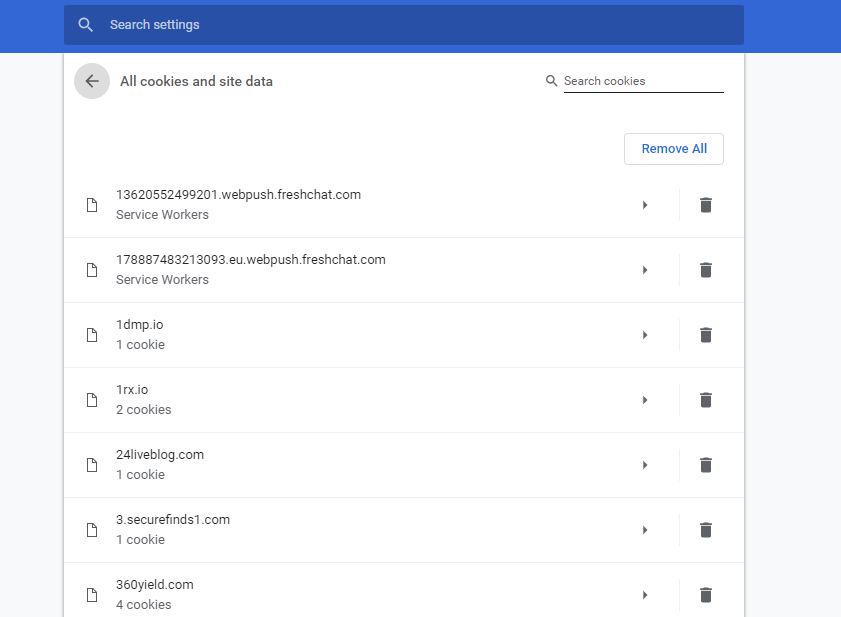Click 'Service Workers' under 13620552499201.webpush.freshchat.com
The height and width of the screenshot is (617, 841).
click(162, 215)
